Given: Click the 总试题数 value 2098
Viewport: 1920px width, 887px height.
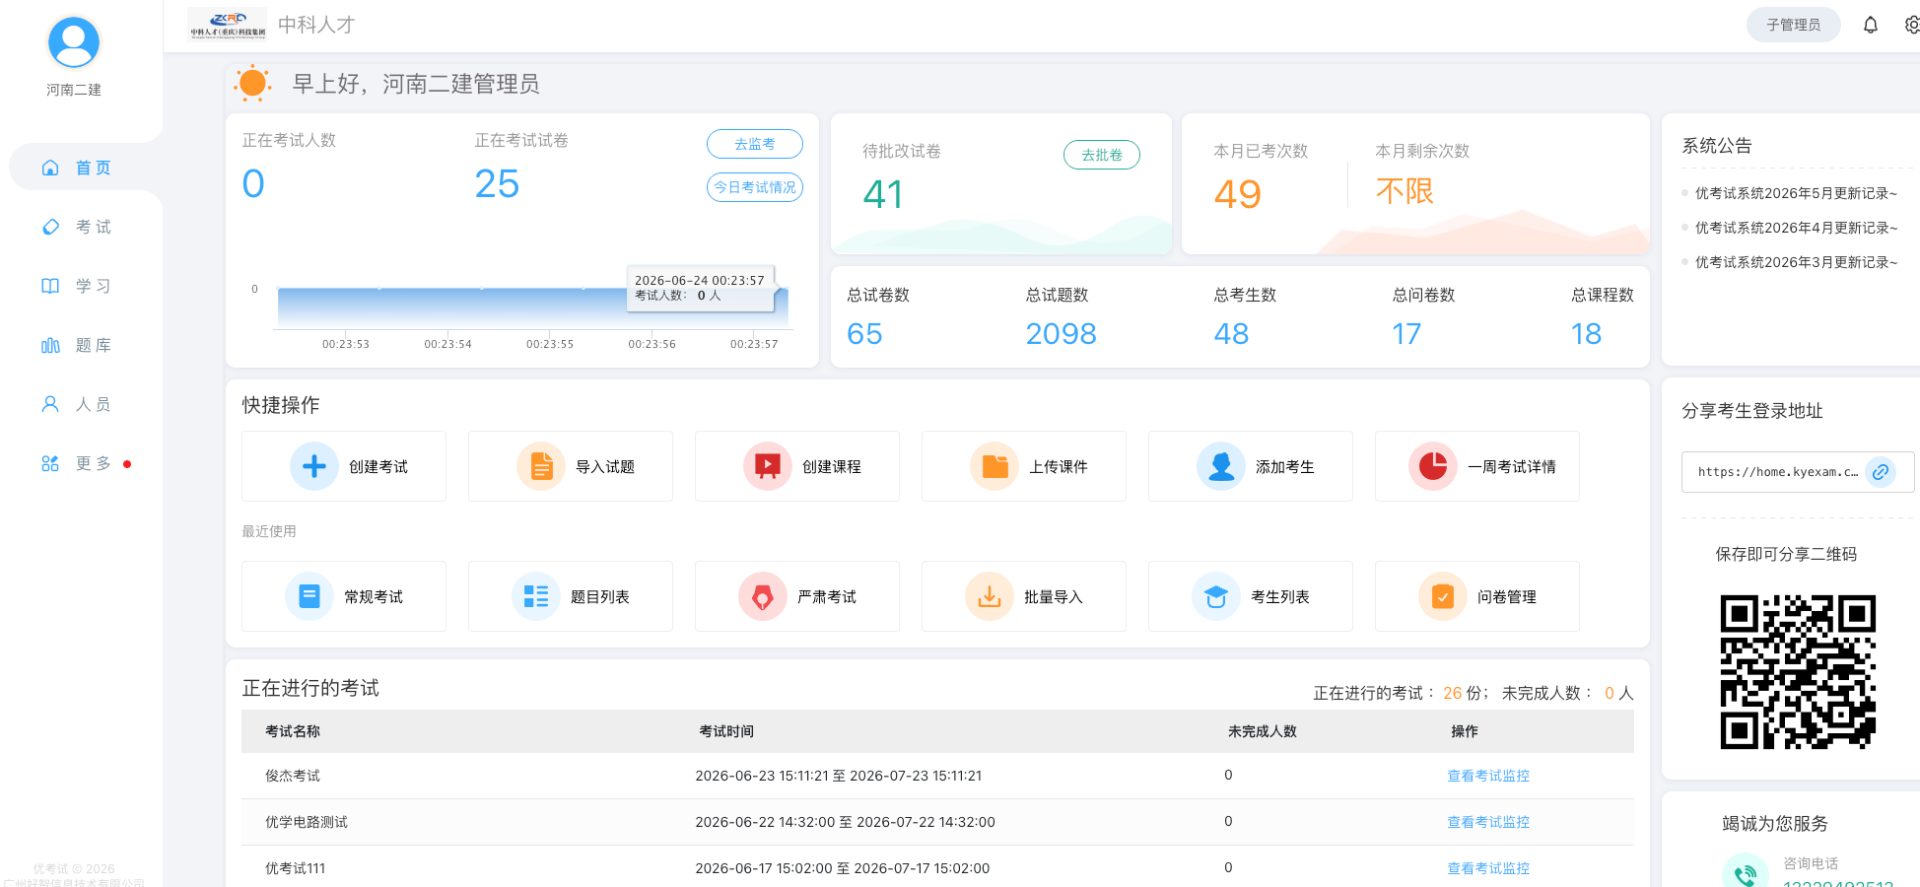Looking at the screenshot, I should [1061, 334].
